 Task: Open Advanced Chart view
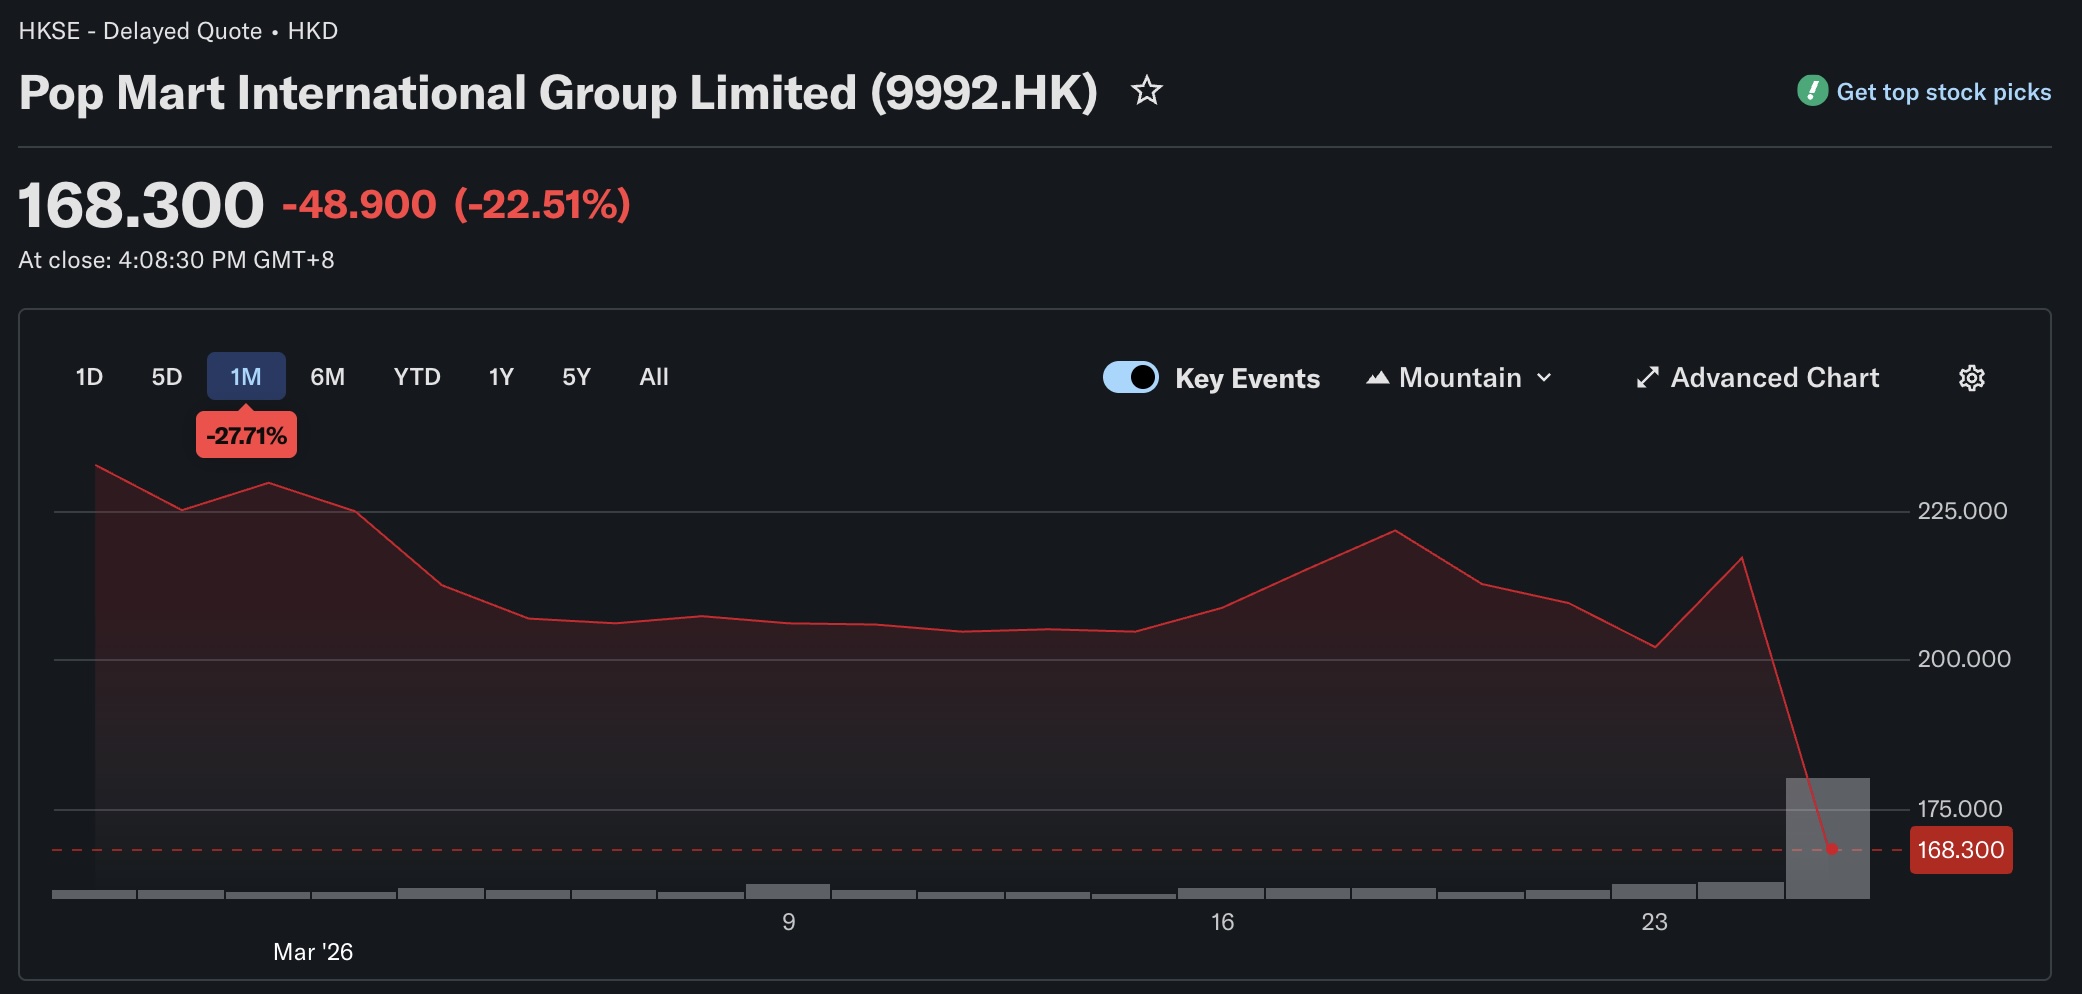point(1774,378)
